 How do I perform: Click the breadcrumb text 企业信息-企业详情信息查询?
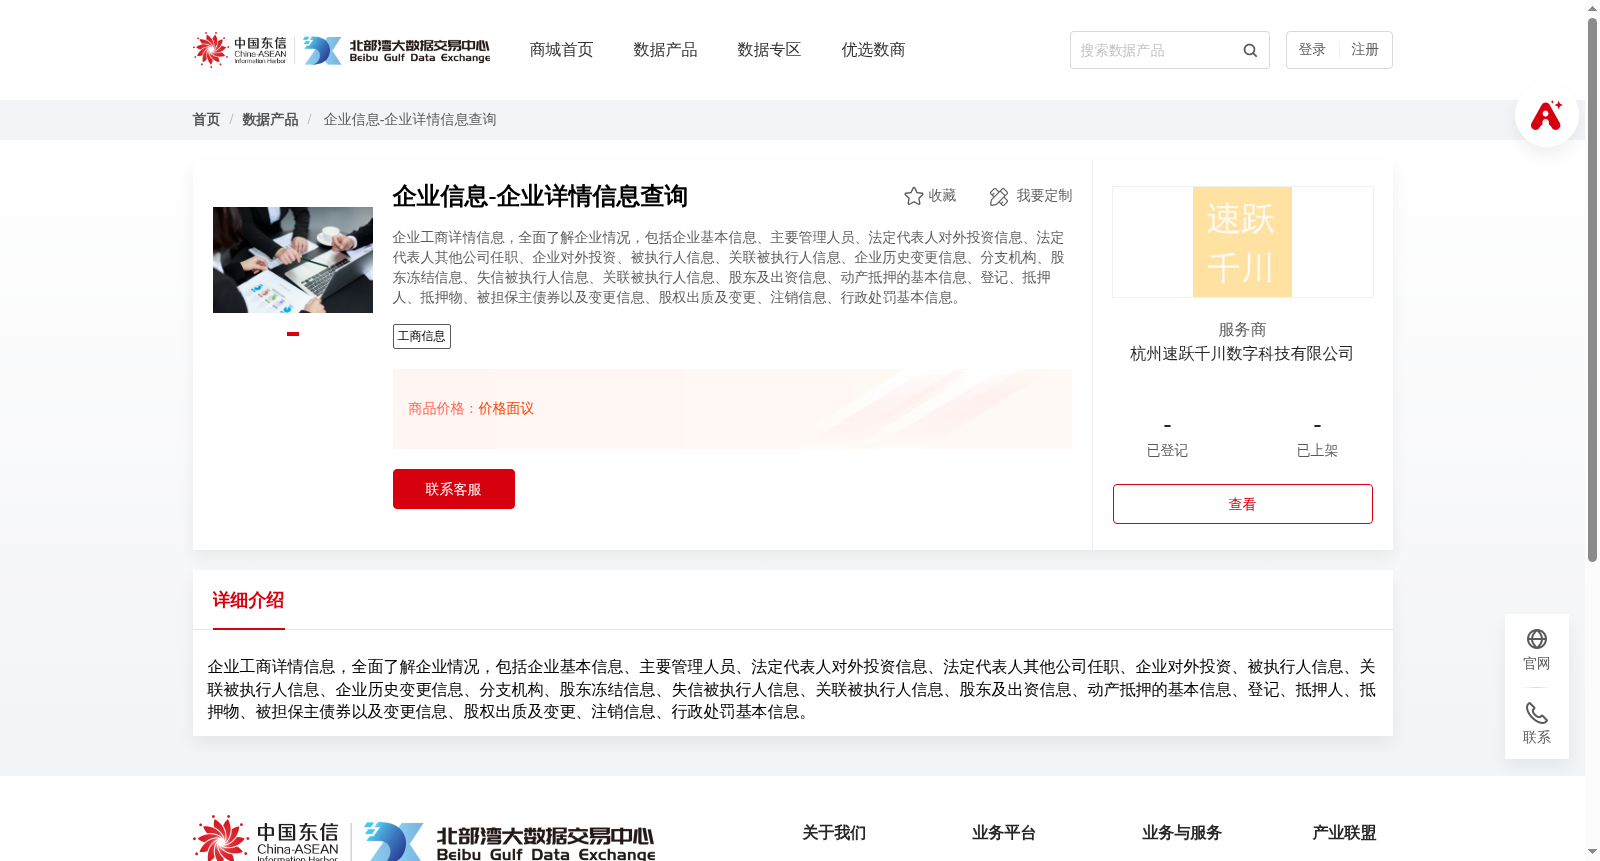(x=410, y=119)
